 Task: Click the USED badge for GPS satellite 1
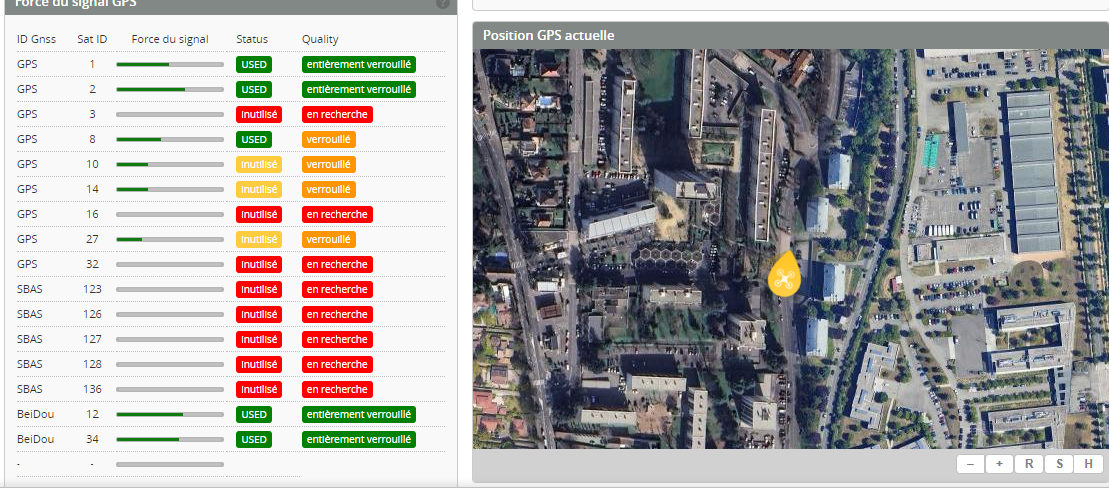[x=254, y=64]
